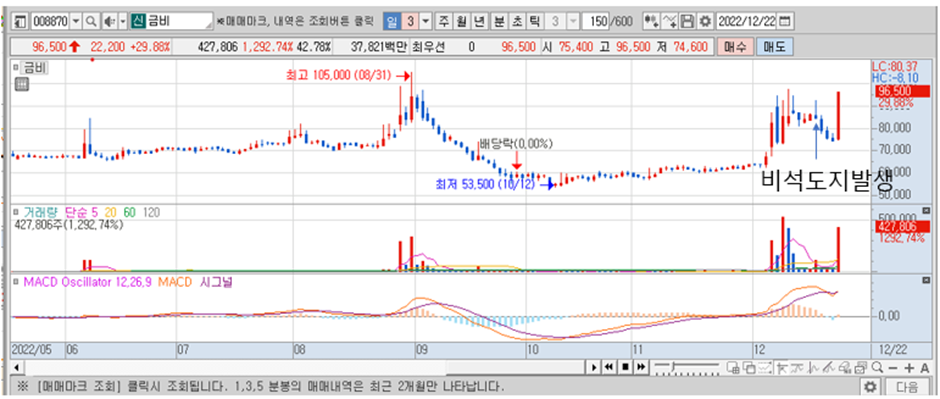Click the 매도 sell button
The width and height of the screenshot is (940, 399).
pyautogui.click(x=774, y=47)
